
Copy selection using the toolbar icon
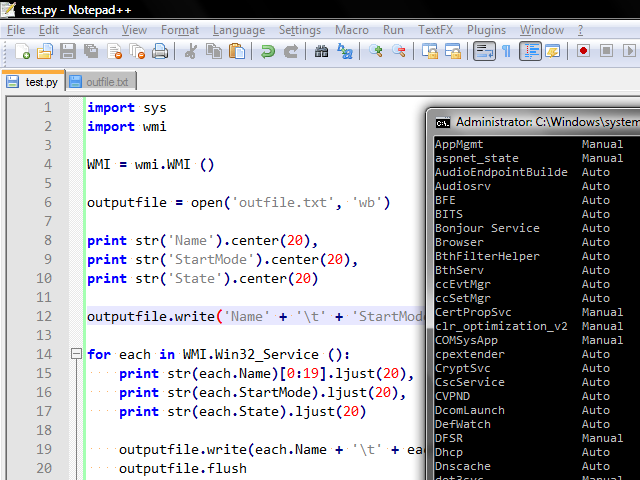pos(214,51)
